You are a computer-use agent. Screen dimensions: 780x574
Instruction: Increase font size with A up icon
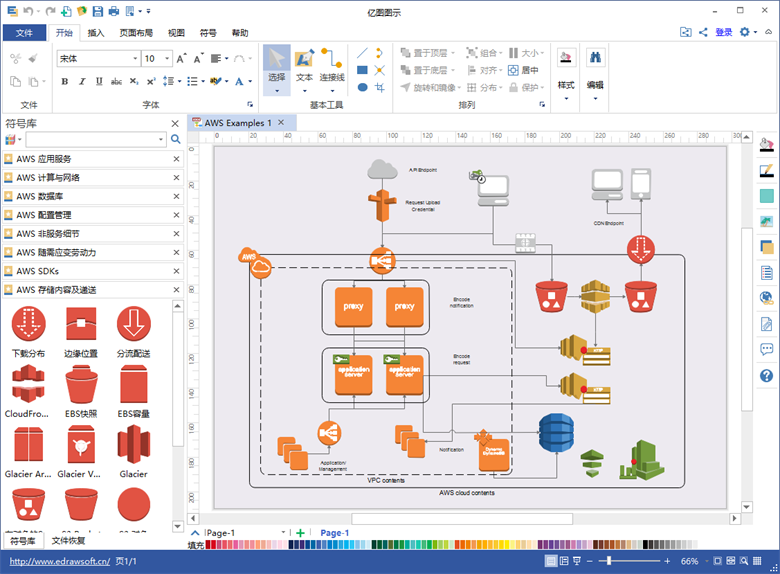click(181, 59)
